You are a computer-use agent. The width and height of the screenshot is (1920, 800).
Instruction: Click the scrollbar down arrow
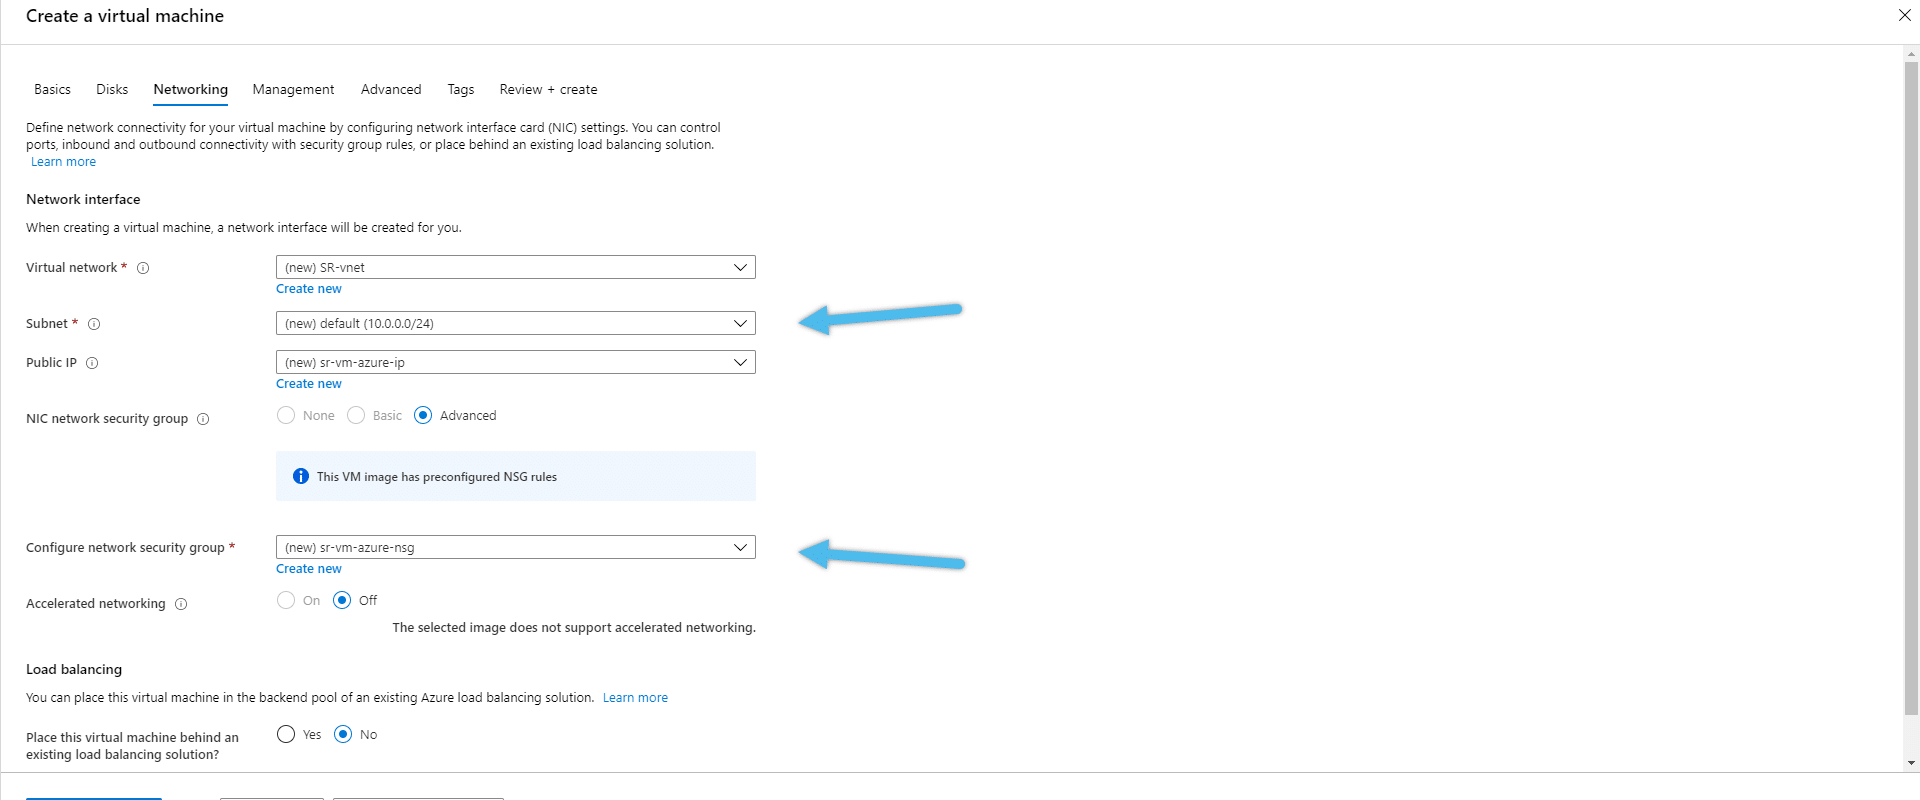pyautogui.click(x=1911, y=763)
